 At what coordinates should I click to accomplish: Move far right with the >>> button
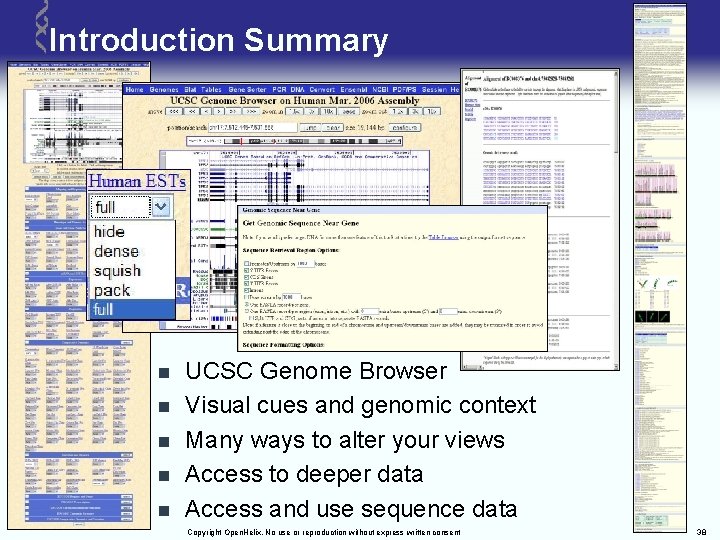pyautogui.click(x=251, y=112)
